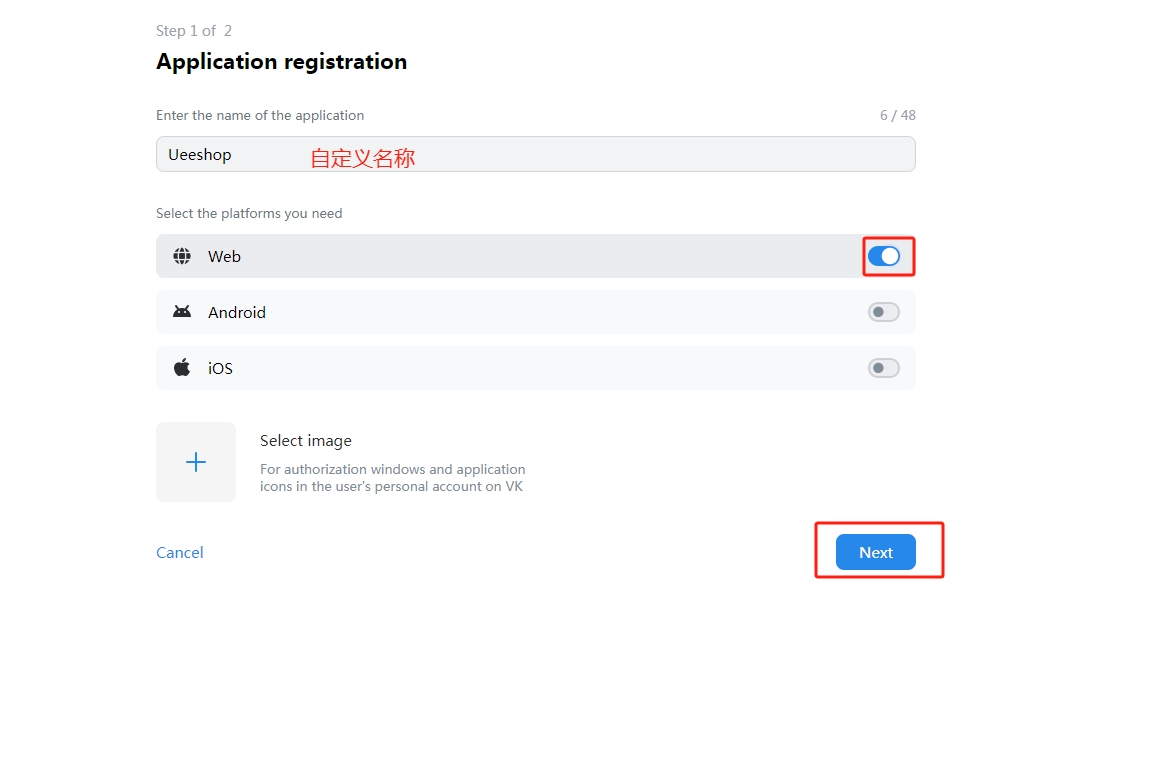Click the "Select image" title text
Image resolution: width=1157 pixels, height=758 pixels.
305,441
